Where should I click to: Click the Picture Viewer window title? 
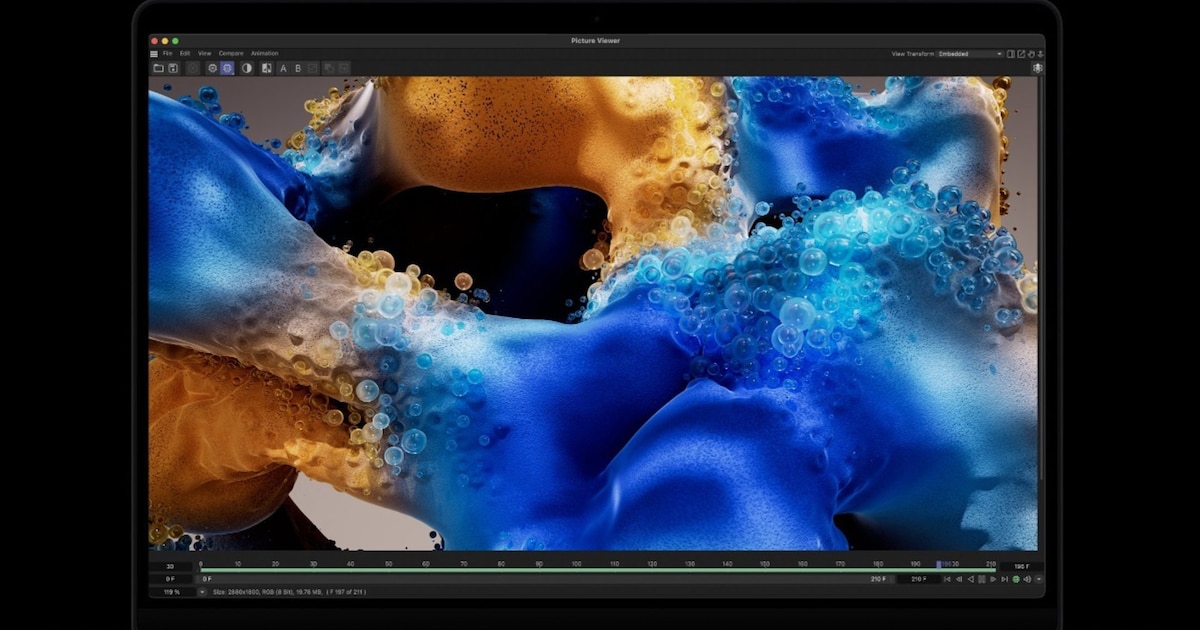coord(595,41)
